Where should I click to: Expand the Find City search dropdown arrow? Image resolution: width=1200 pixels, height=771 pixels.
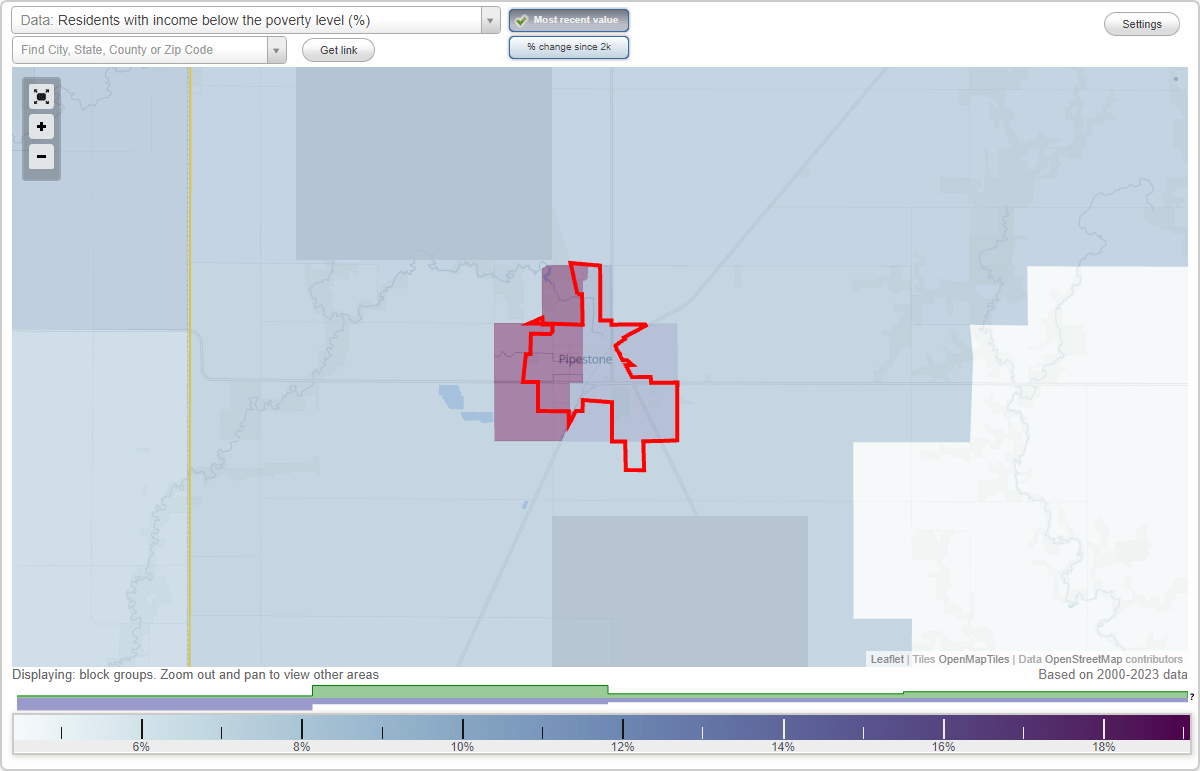click(276, 49)
